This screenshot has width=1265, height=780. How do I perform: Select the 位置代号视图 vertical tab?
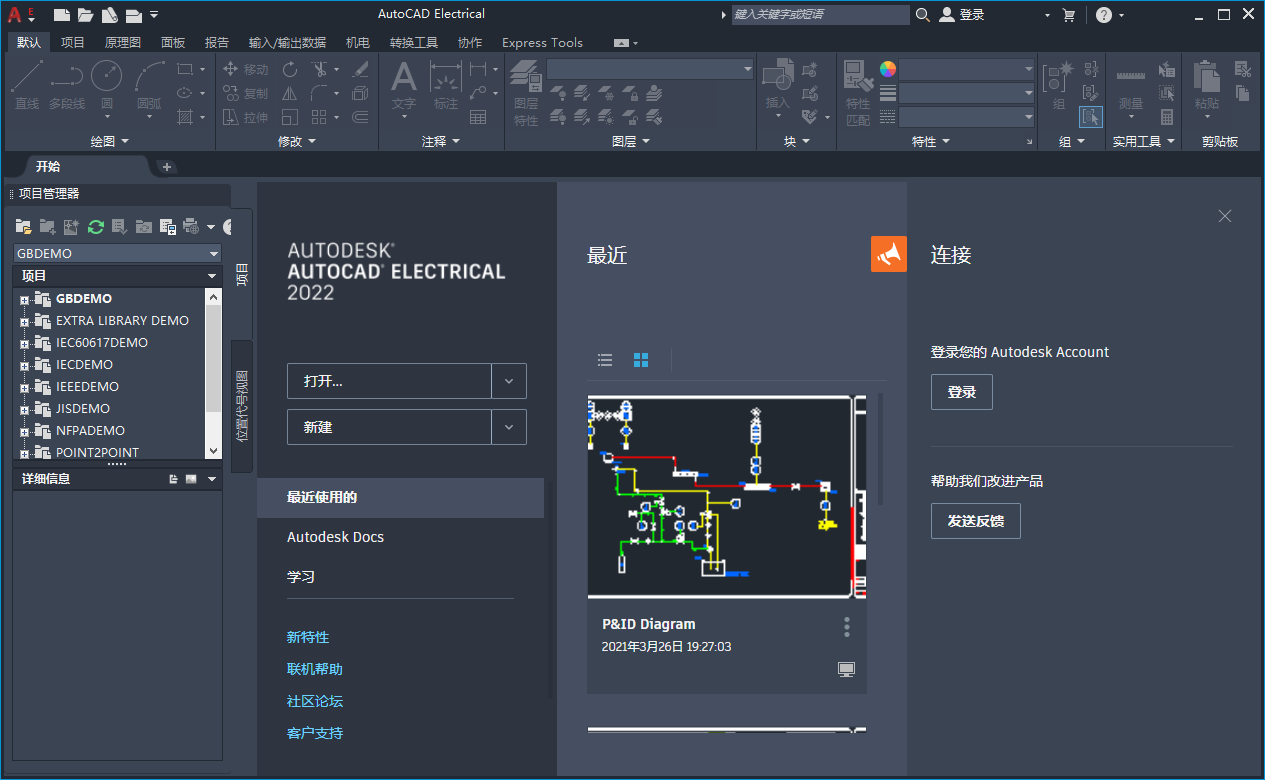coord(242,406)
